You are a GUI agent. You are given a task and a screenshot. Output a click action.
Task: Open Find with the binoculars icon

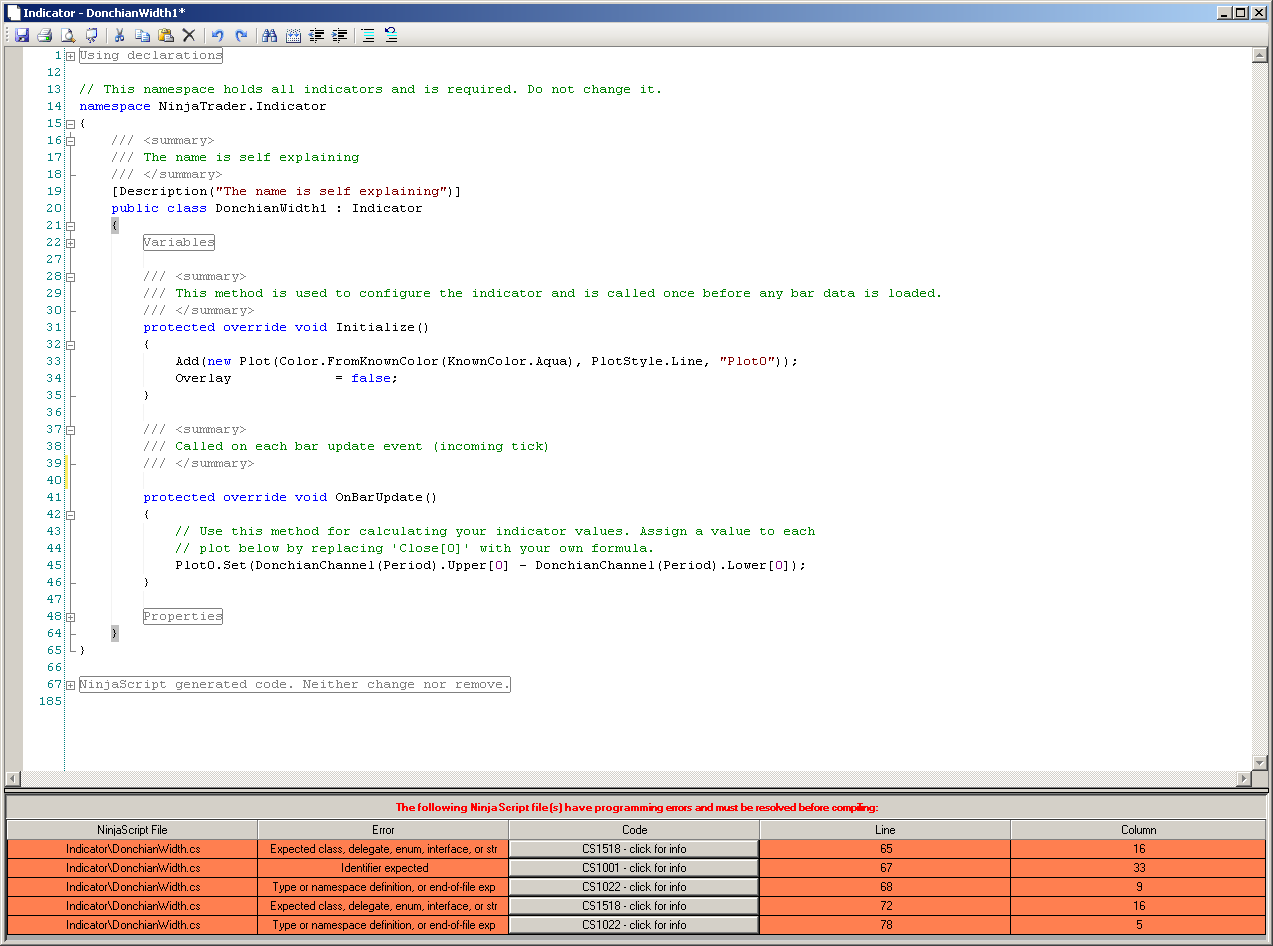pyautogui.click(x=269, y=35)
